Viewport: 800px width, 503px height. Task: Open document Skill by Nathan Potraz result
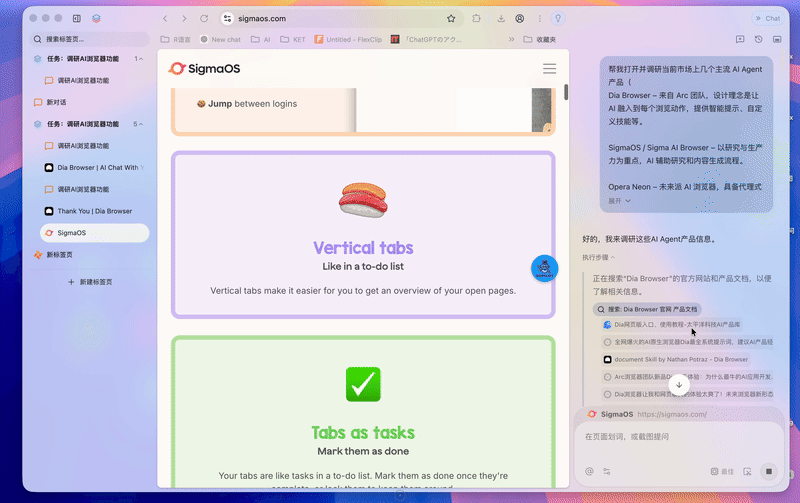[x=676, y=360]
